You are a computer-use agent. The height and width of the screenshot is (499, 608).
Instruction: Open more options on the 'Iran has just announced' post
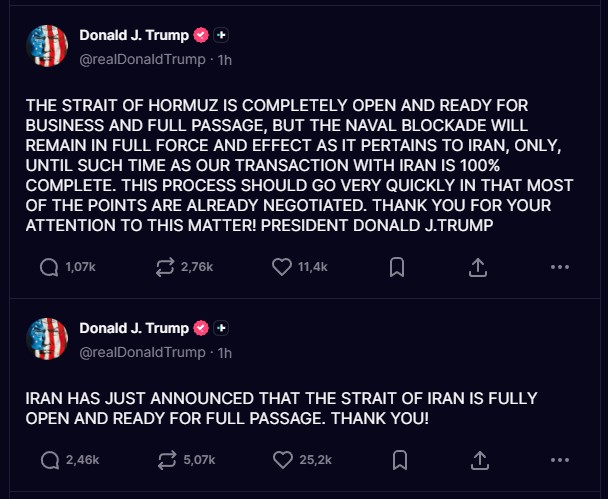point(559,460)
